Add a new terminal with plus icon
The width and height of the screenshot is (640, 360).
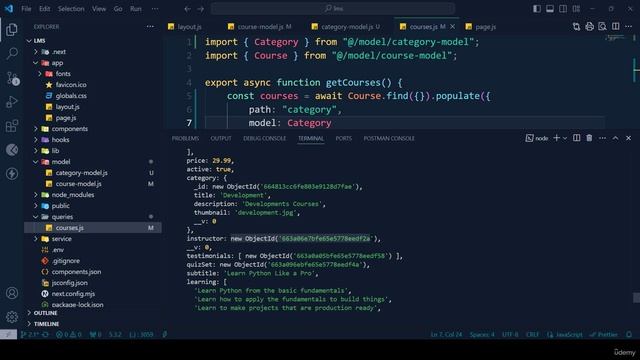point(556,138)
